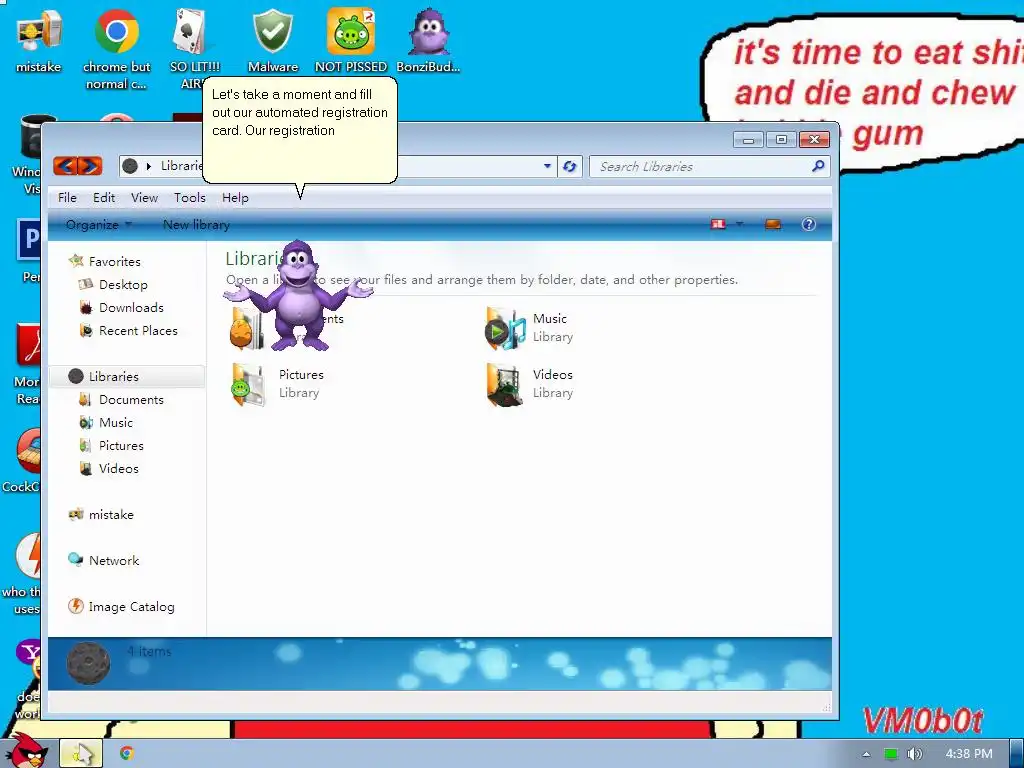Click the forward arrow in Explorer

click(90, 166)
